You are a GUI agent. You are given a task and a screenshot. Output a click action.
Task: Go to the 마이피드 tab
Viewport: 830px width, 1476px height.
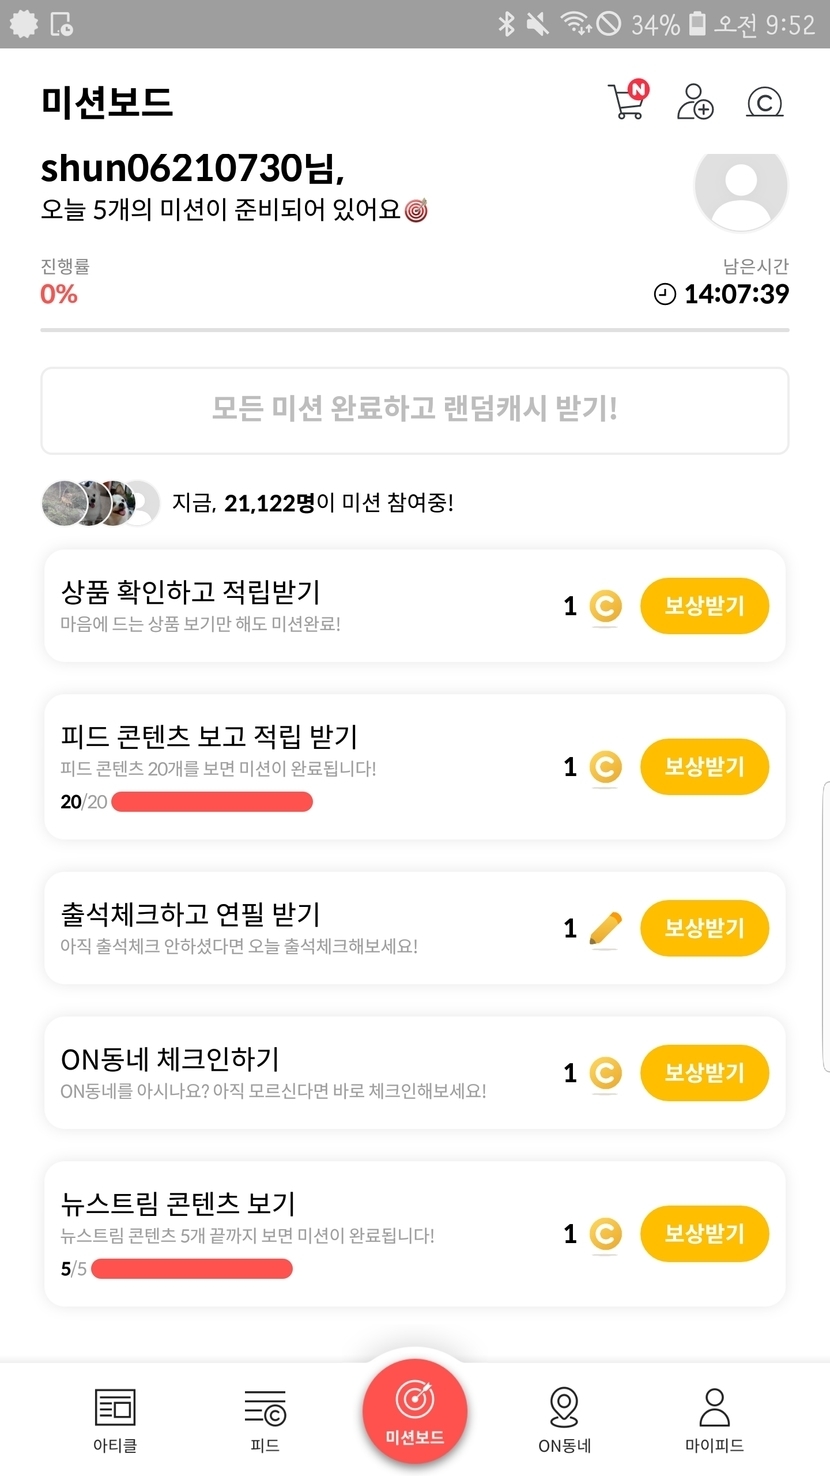(714, 1419)
